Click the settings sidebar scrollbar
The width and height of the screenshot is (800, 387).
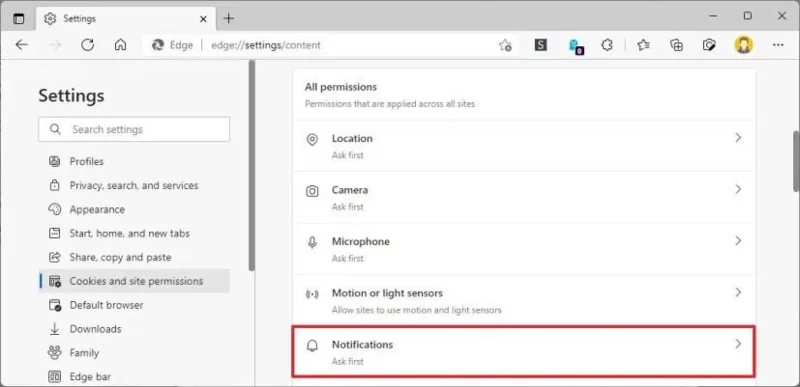[x=251, y=166]
